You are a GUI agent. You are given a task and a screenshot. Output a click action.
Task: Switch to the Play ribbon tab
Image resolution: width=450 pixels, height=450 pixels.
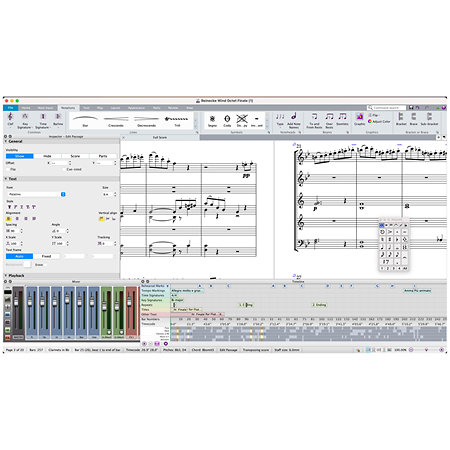pyautogui.click(x=100, y=108)
